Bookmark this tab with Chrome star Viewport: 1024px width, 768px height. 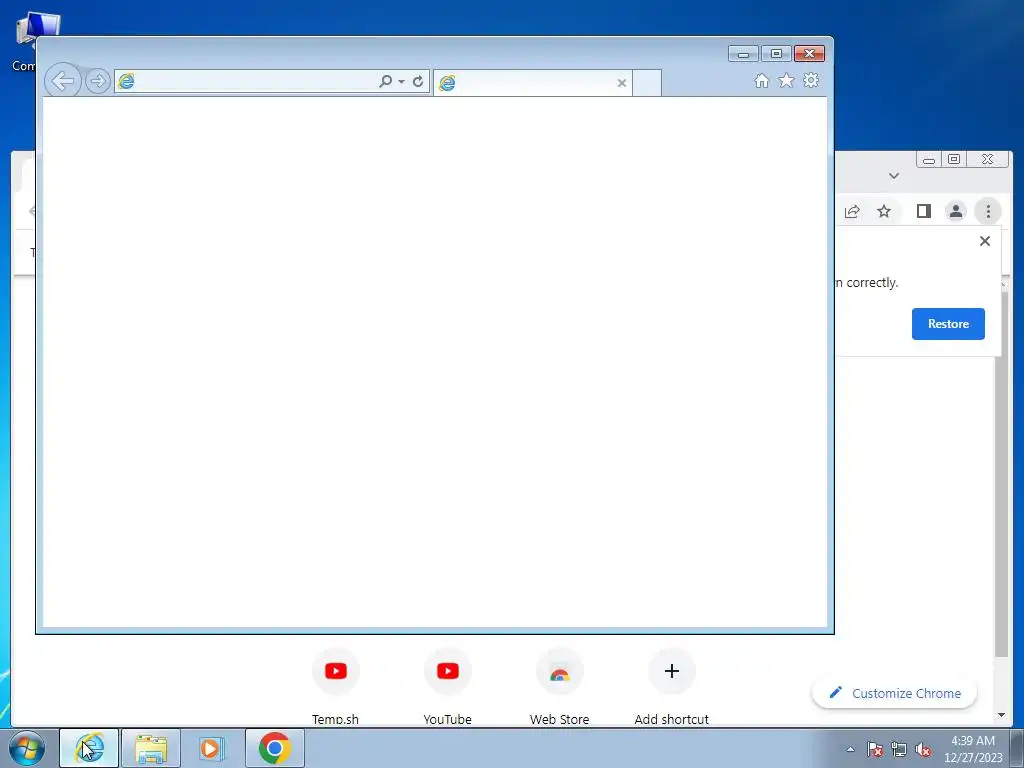(x=884, y=211)
